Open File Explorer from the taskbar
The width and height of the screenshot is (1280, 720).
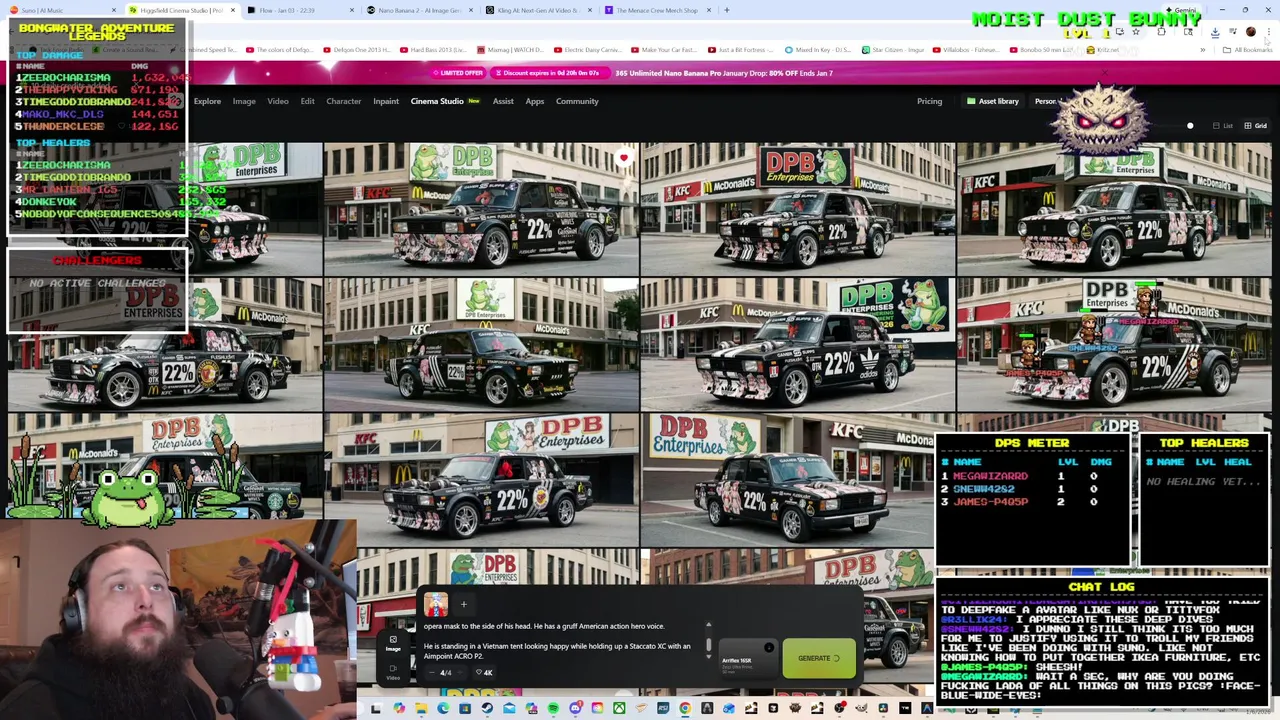pos(421,708)
